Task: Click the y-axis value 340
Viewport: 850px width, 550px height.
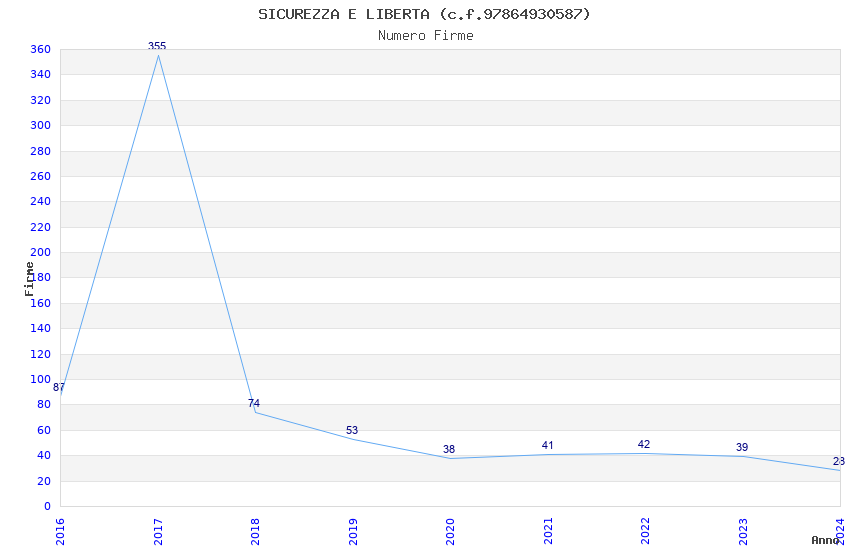Action: pyautogui.click(x=41, y=74)
